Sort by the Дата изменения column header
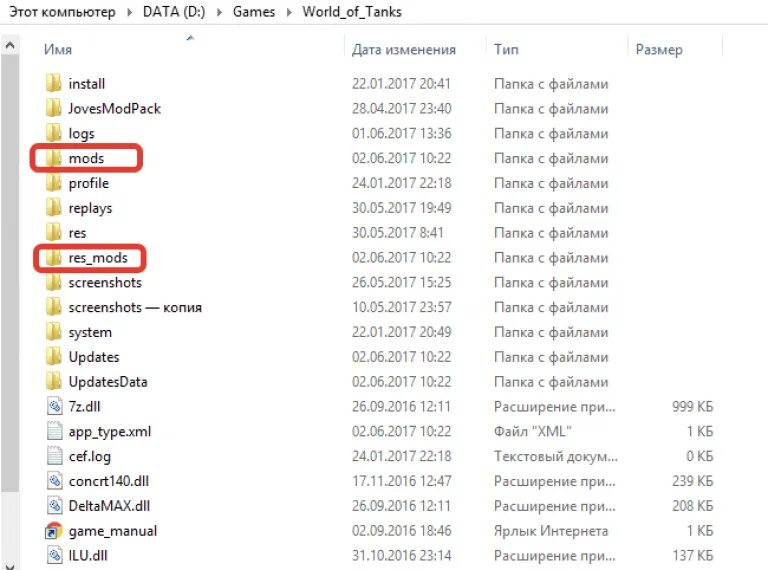The width and height of the screenshot is (768, 570). 404,49
